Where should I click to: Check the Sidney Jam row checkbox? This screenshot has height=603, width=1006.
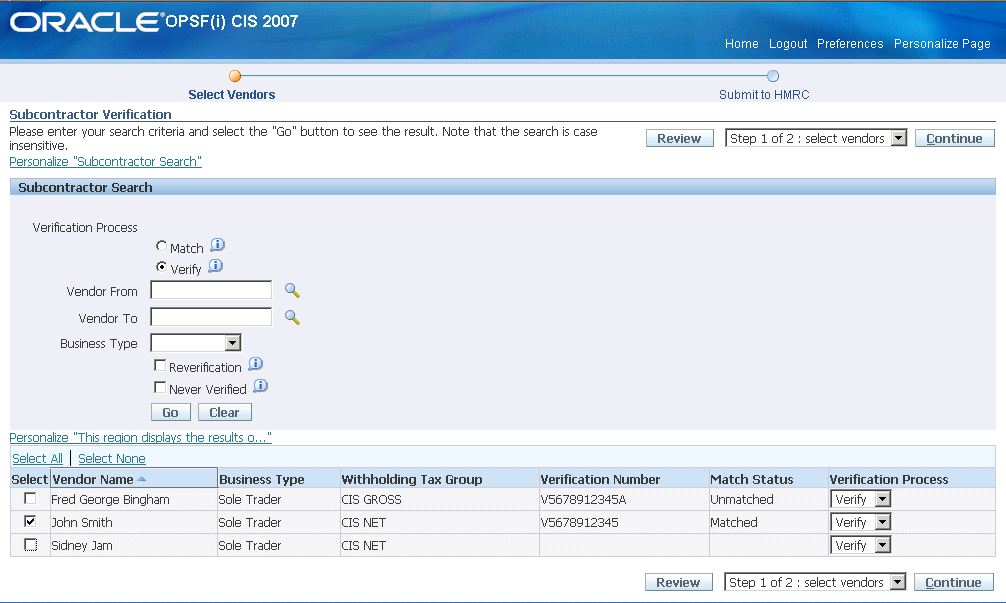30,545
